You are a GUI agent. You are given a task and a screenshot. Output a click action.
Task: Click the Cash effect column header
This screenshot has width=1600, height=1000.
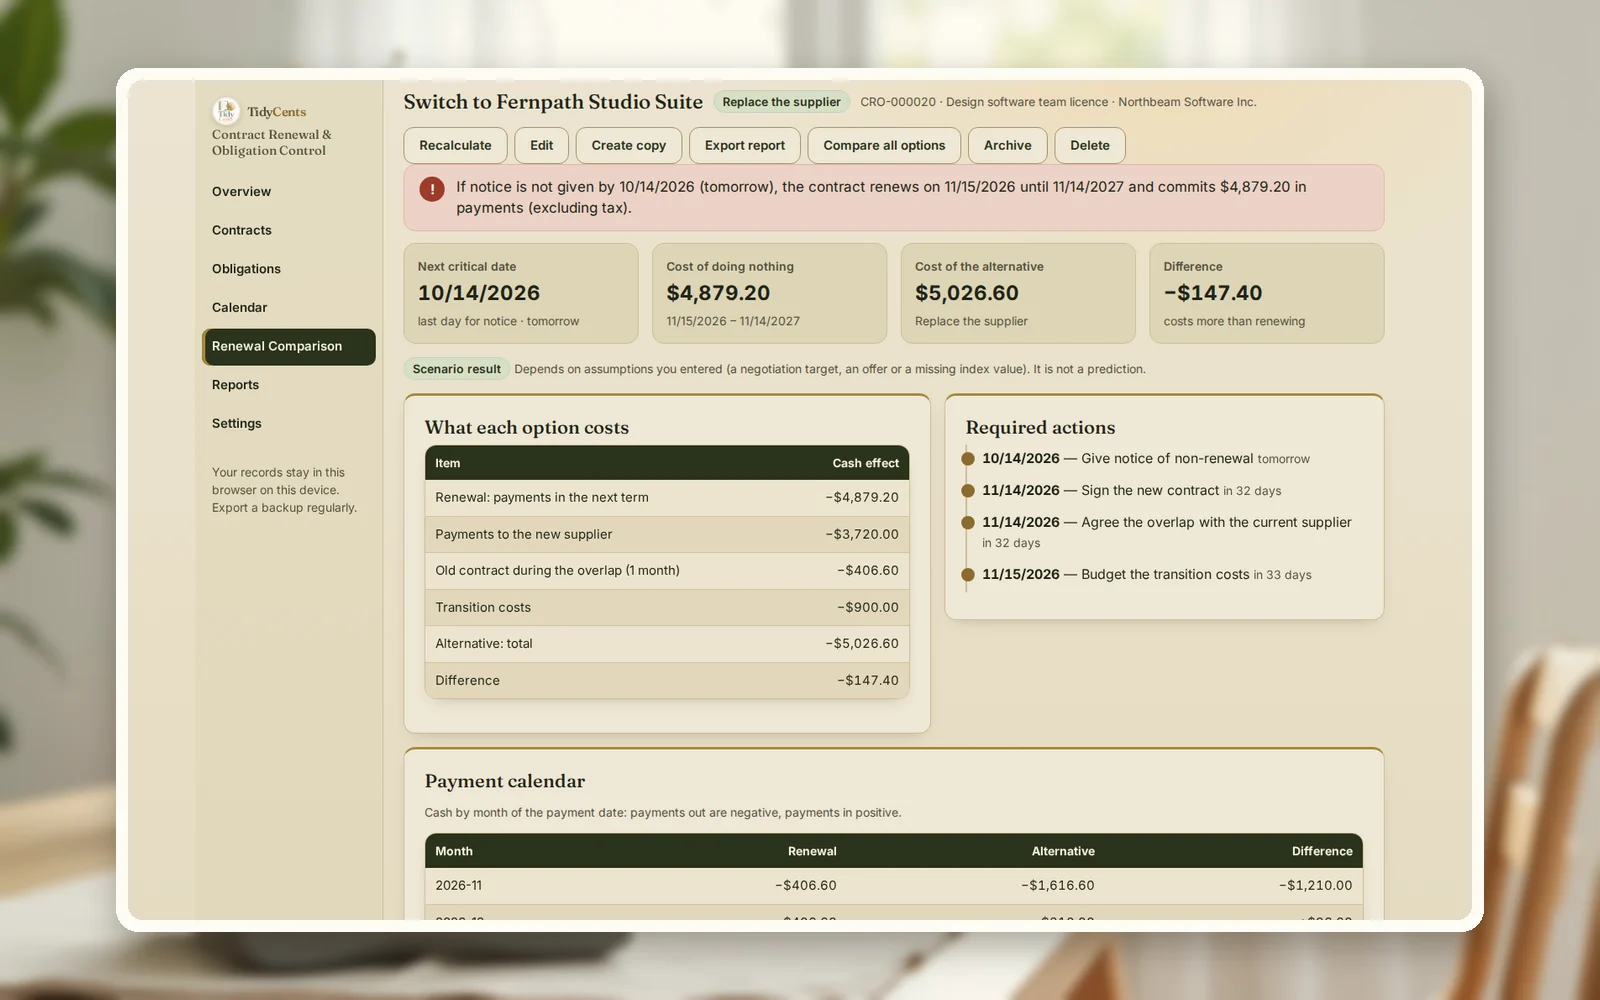(866, 464)
